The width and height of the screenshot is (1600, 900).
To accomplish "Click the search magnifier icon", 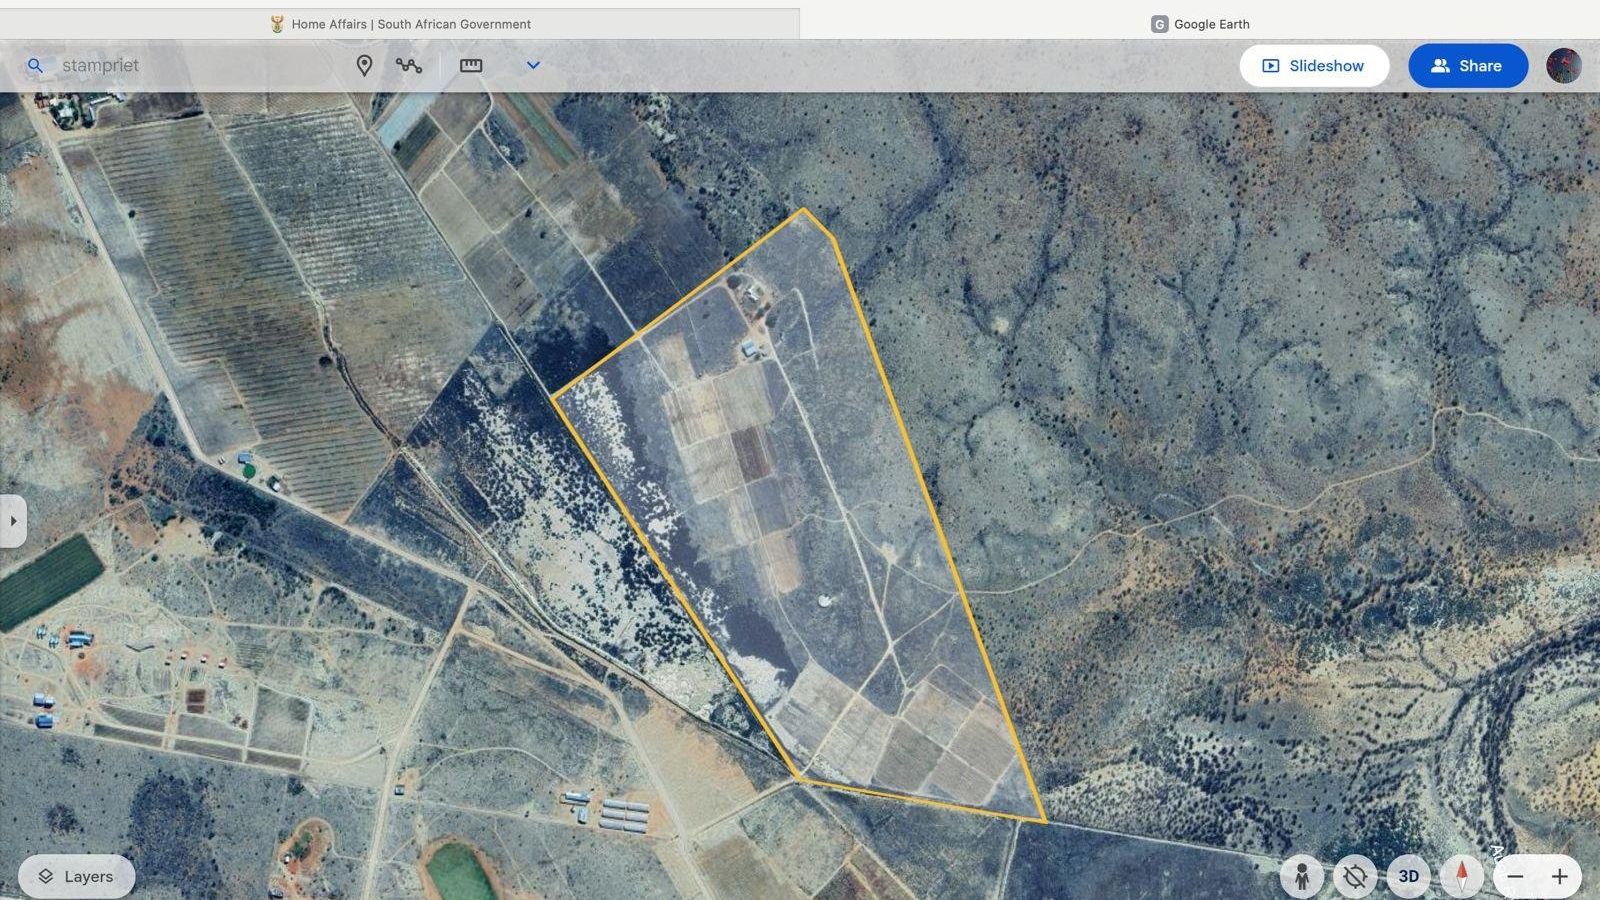I will [35, 66].
